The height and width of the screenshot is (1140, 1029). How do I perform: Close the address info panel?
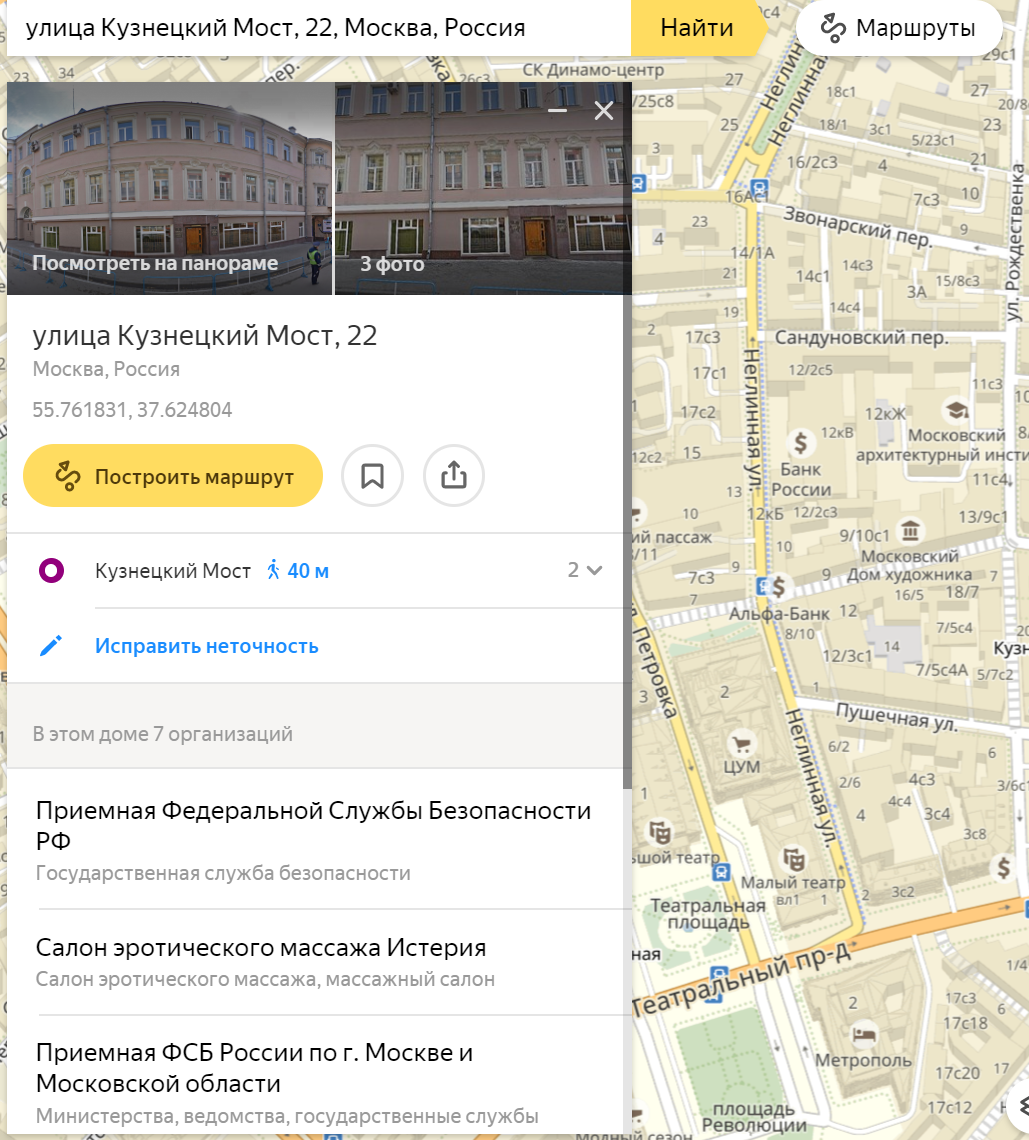(x=604, y=111)
